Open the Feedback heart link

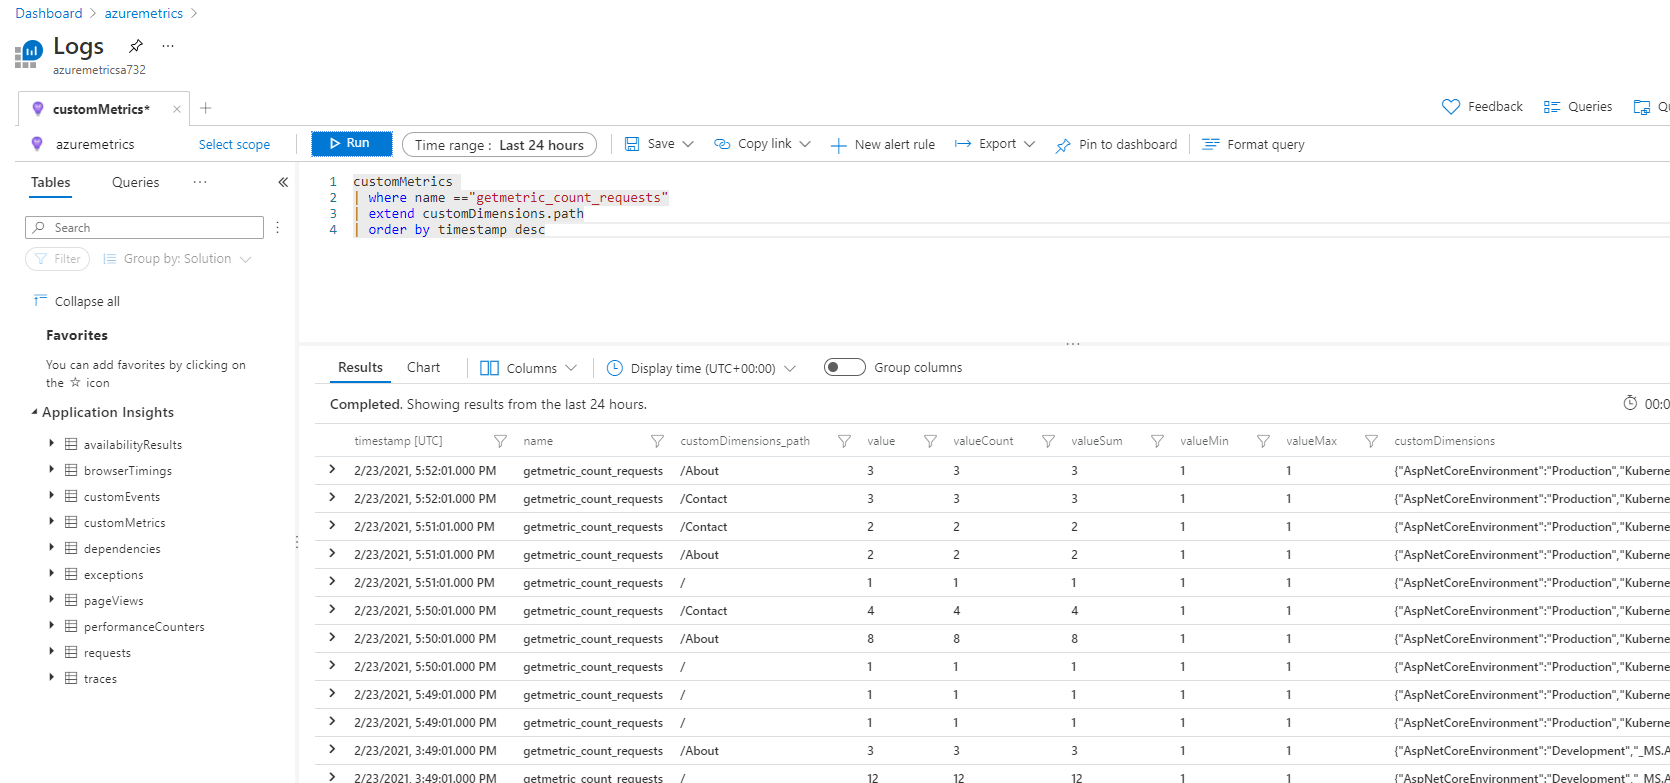tap(1482, 107)
